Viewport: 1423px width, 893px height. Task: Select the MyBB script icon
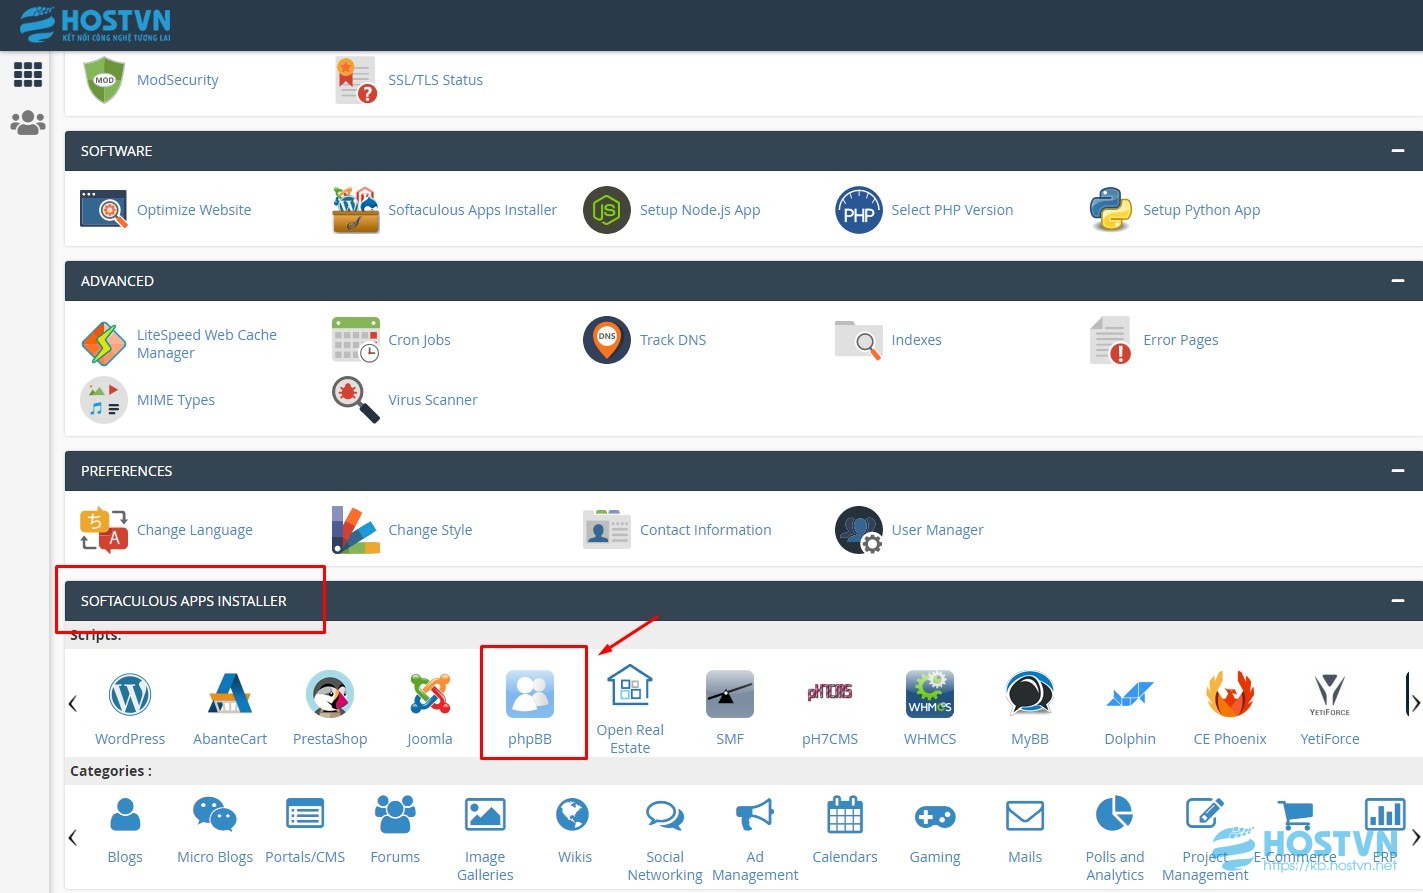coord(1030,694)
